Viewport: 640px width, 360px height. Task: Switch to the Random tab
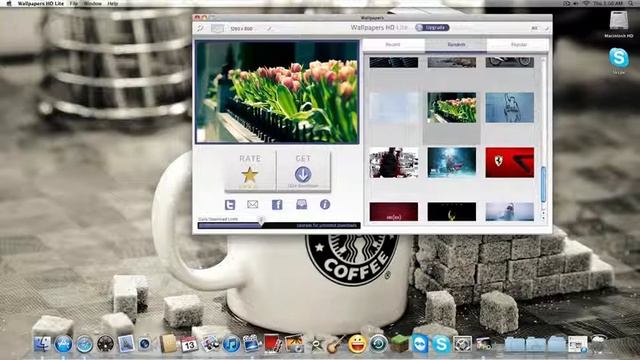[456, 44]
